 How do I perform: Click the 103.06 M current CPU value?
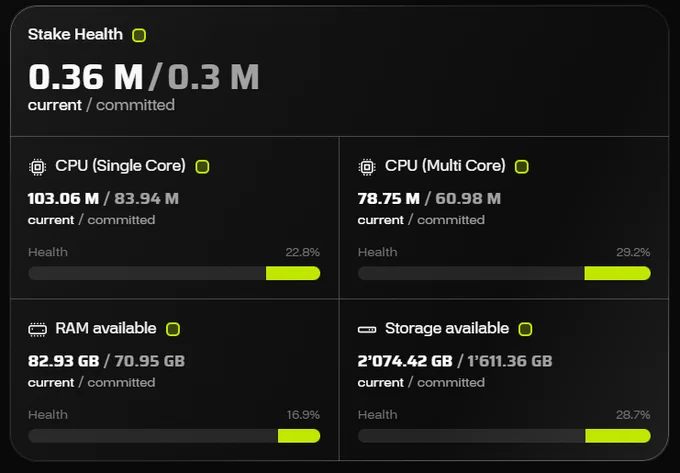pos(63,199)
